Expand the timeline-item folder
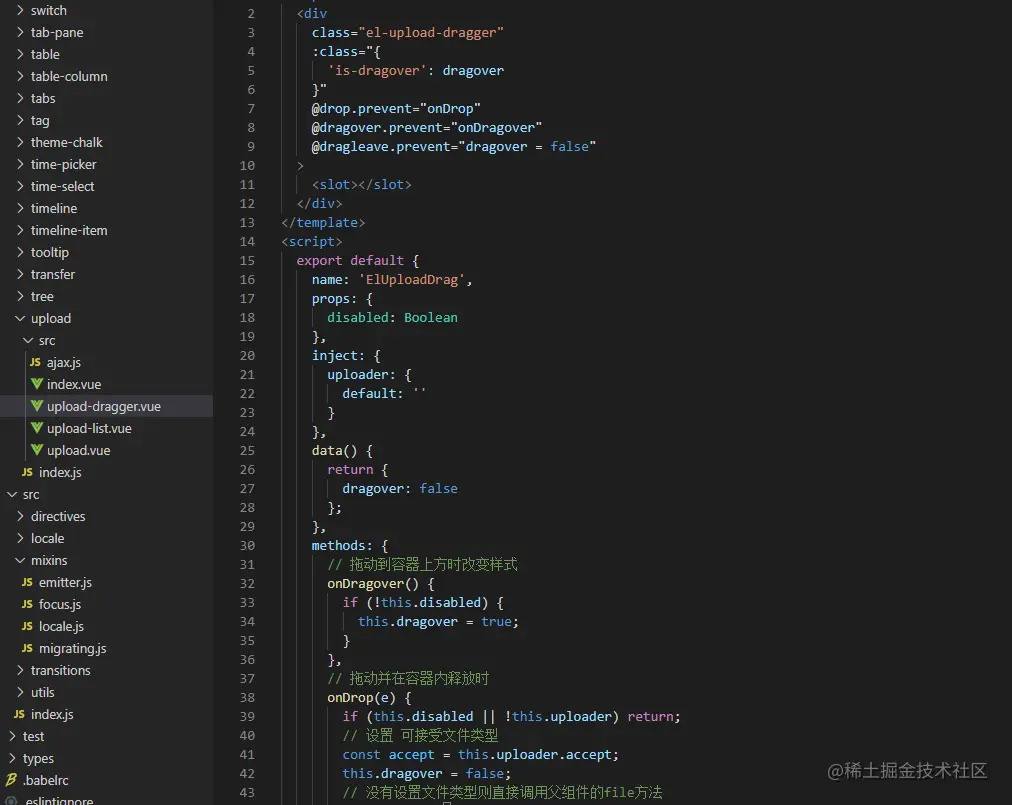 pyautogui.click(x=20, y=230)
